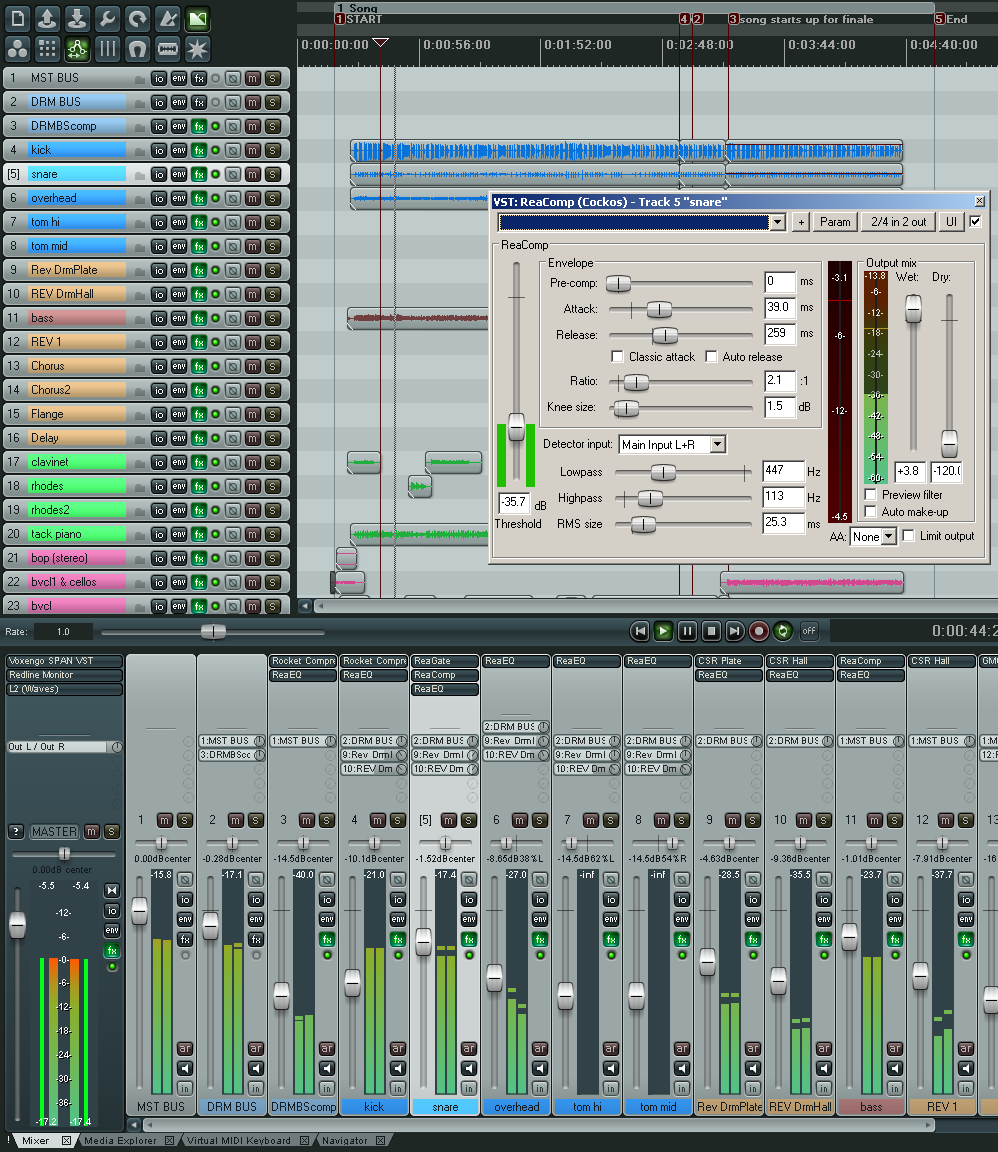This screenshot has width=998, height=1152.
Task: Open the ReaComp preset dropdown
Action: coord(778,222)
